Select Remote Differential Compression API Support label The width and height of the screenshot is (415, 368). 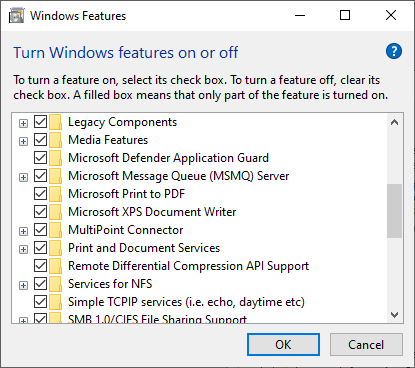click(x=188, y=266)
